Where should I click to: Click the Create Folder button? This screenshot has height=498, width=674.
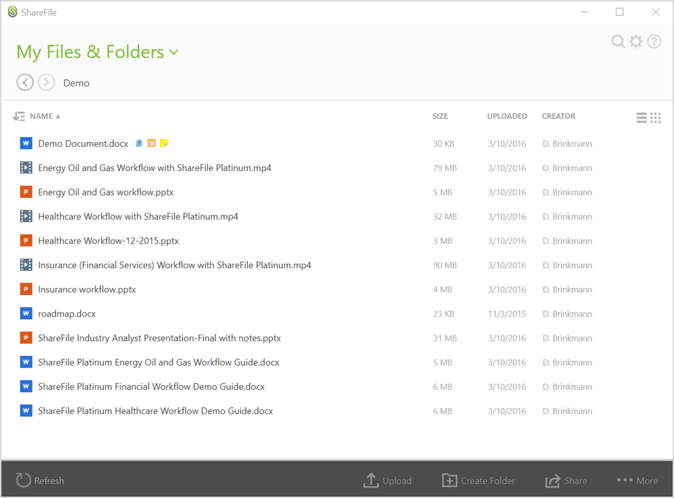pos(478,480)
